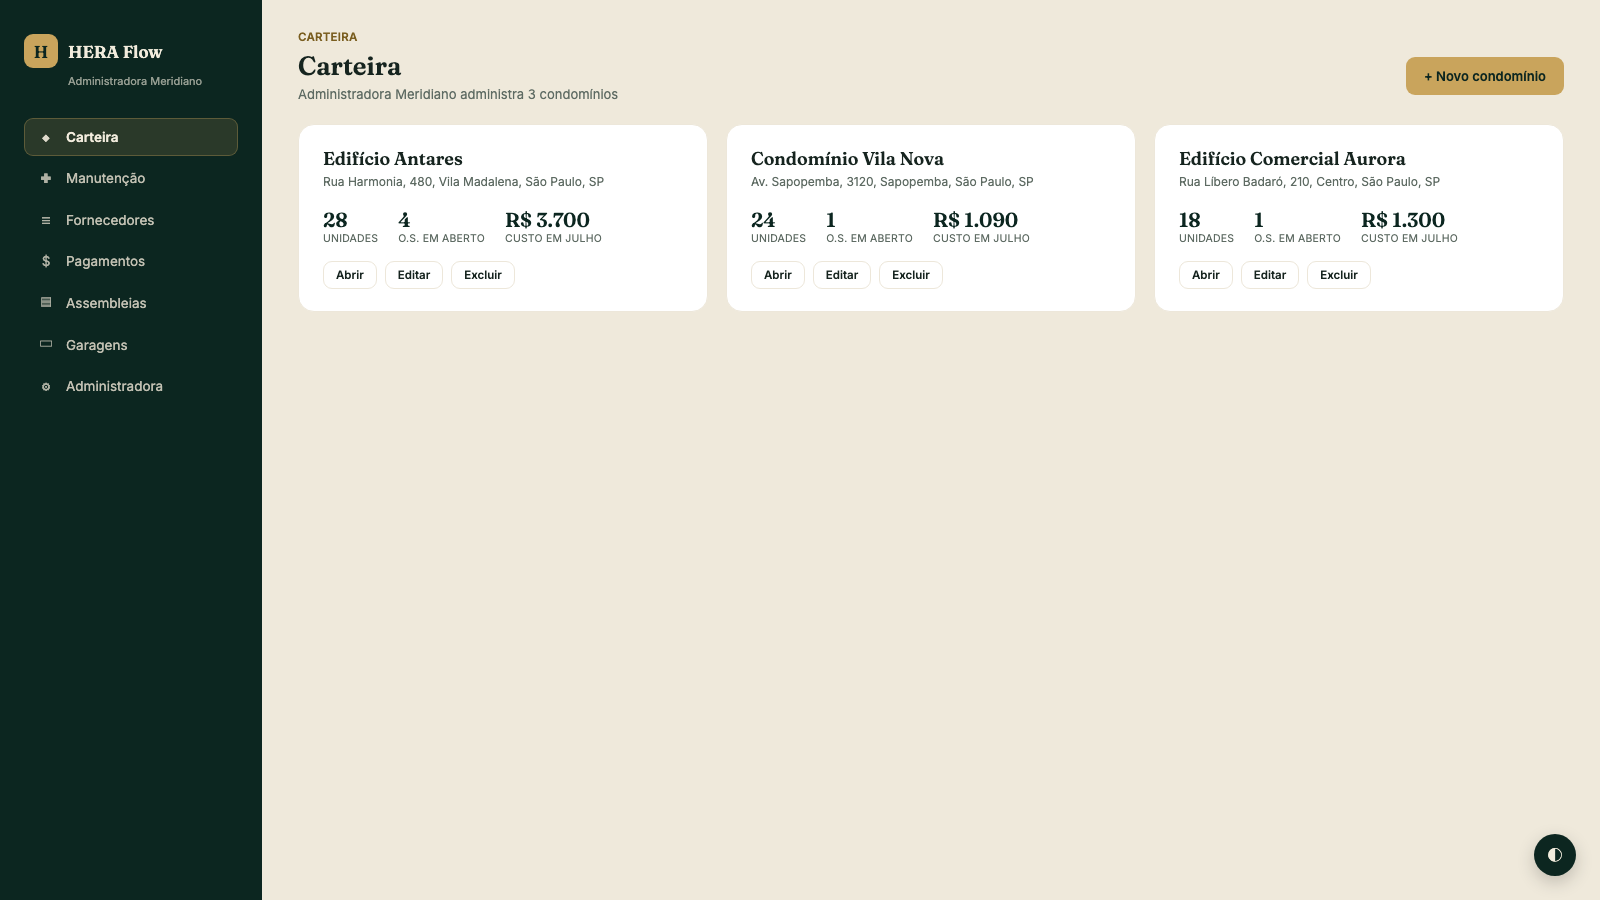This screenshot has width=1600, height=900.
Task: Click the HERA Flow logo icon
Action: 41,51
